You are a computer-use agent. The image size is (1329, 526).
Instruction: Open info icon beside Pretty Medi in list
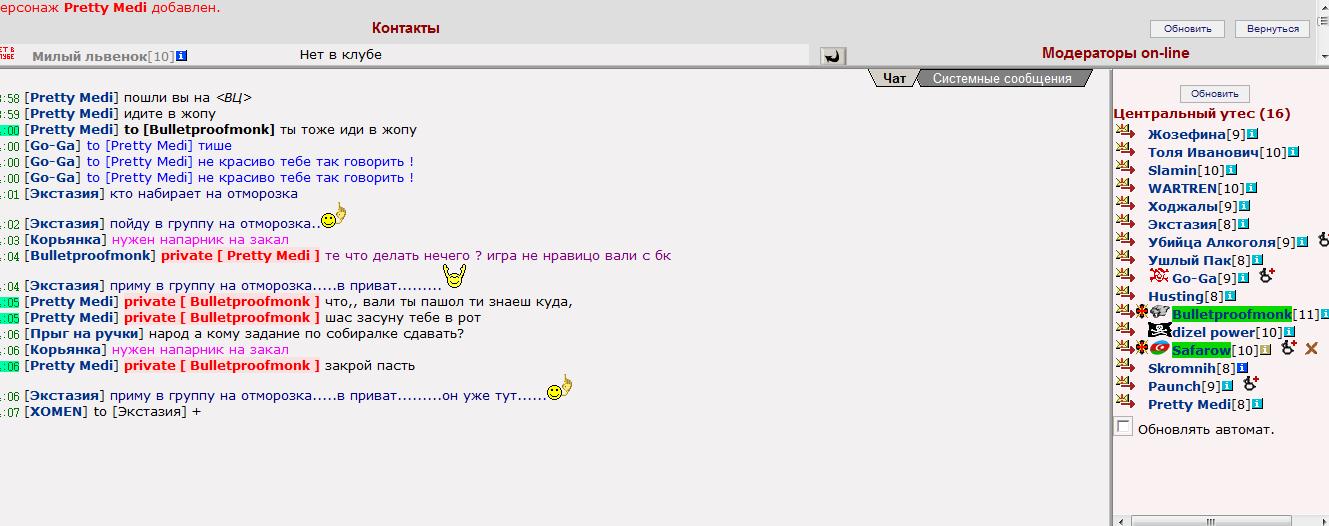click(x=1257, y=404)
